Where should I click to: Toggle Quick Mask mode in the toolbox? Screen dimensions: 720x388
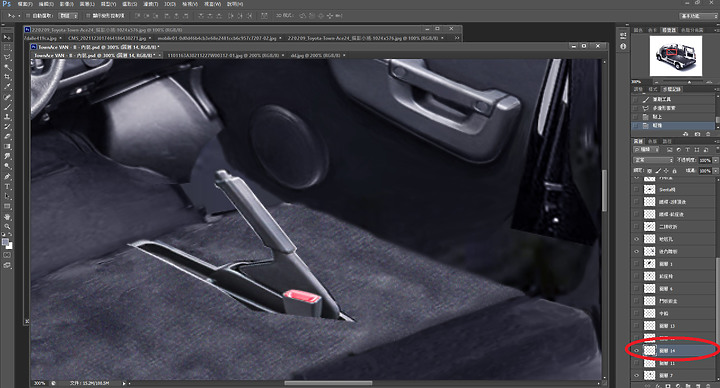[x=7, y=255]
